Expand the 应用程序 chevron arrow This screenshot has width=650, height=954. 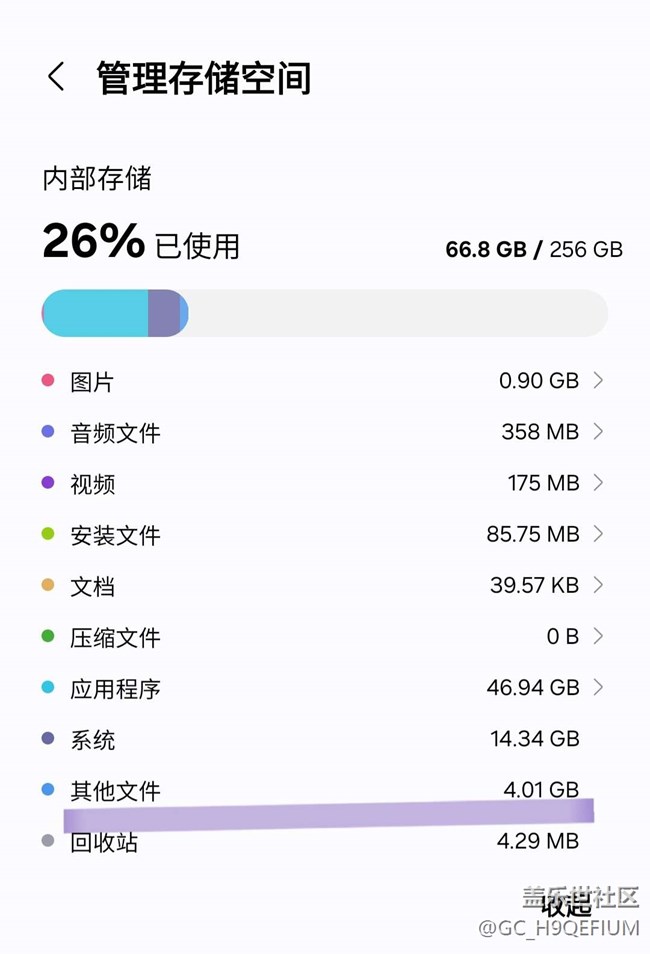(598, 687)
